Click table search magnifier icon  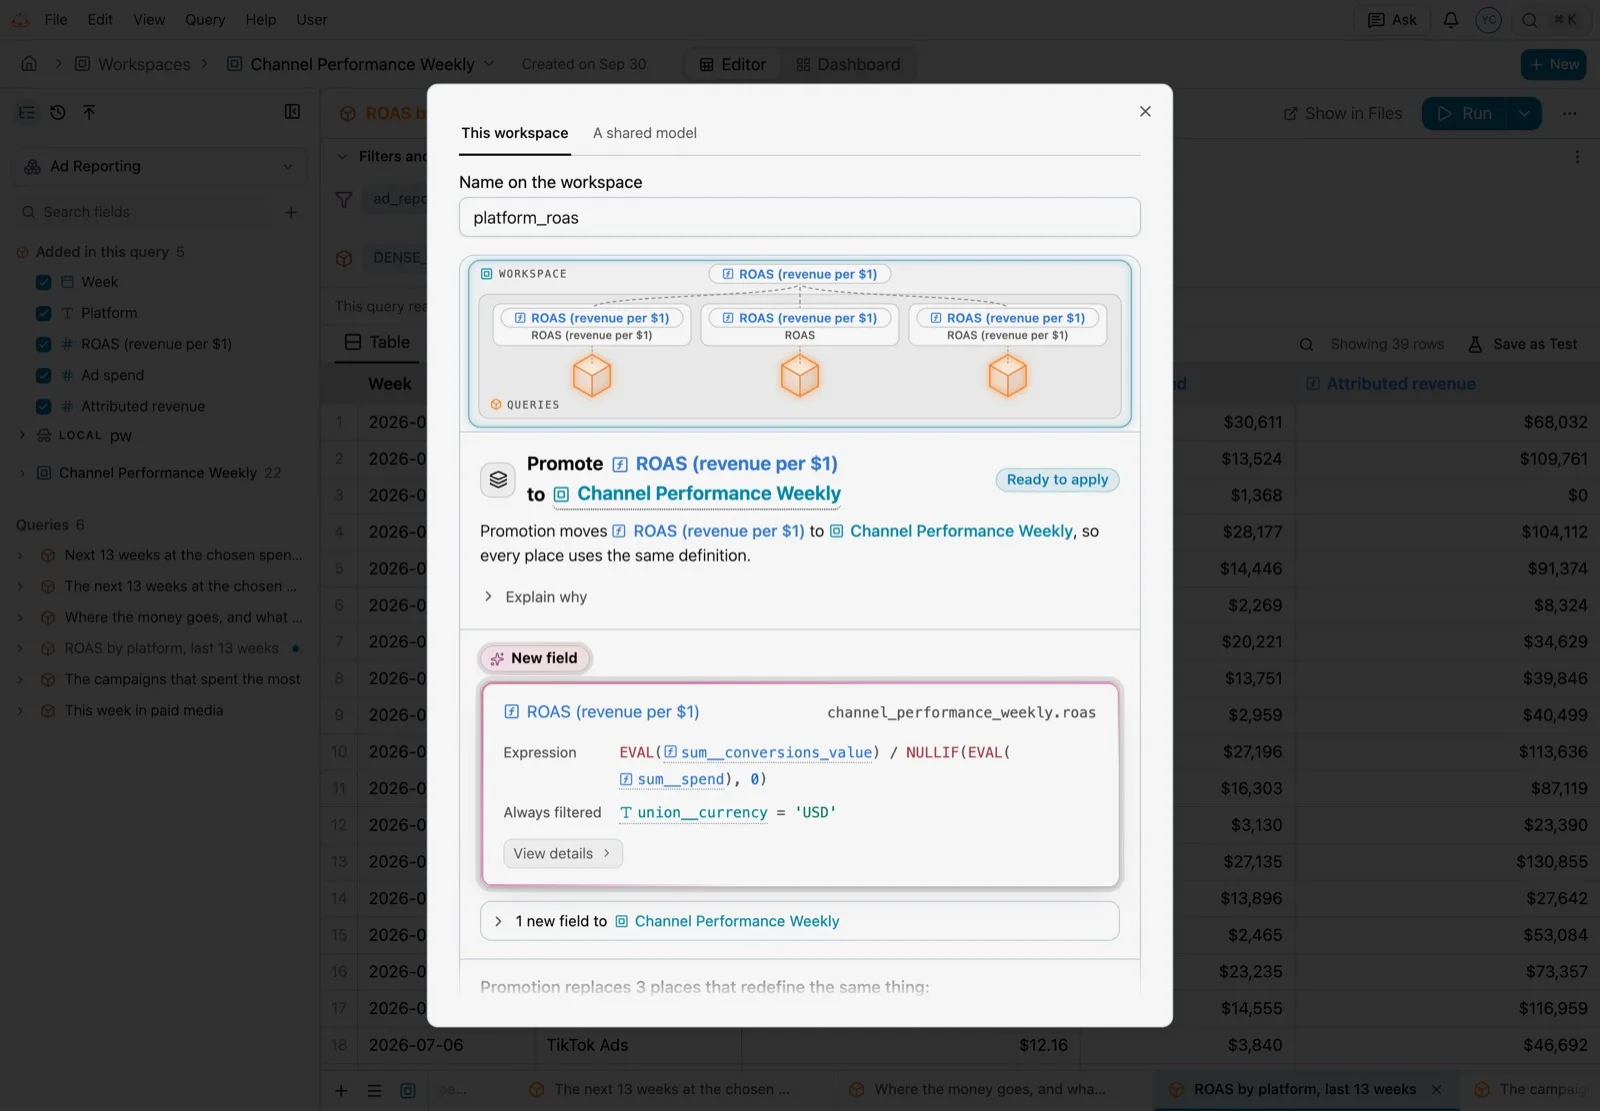pyautogui.click(x=1306, y=344)
